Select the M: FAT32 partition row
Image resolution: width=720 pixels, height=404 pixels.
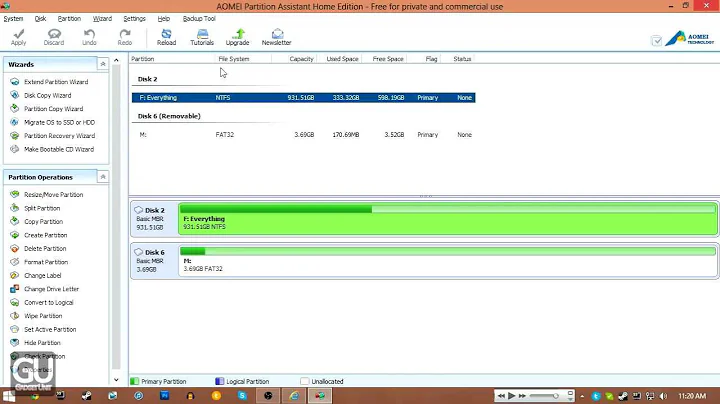pyautogui.click(x=304, y=135)
